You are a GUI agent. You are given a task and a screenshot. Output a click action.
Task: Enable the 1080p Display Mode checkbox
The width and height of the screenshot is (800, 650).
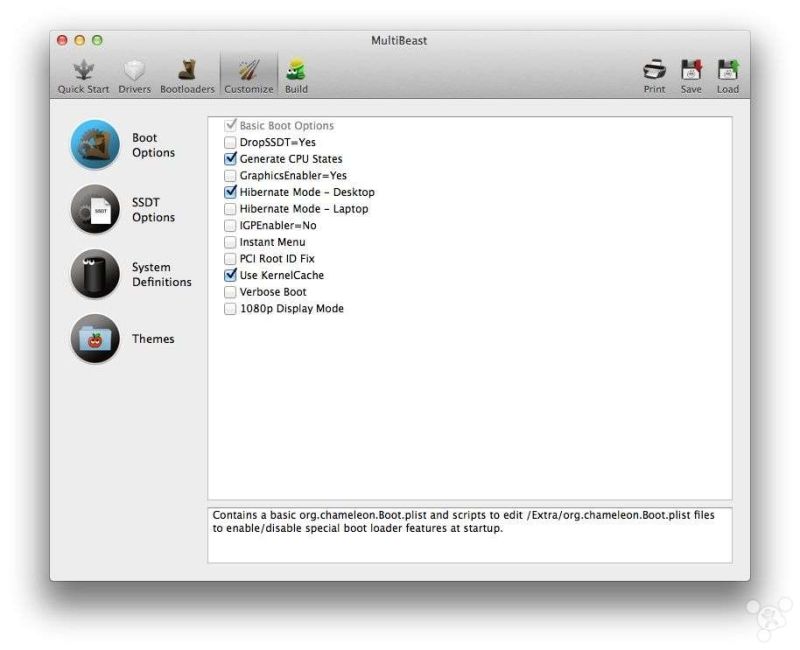click(x=231, y=309)
